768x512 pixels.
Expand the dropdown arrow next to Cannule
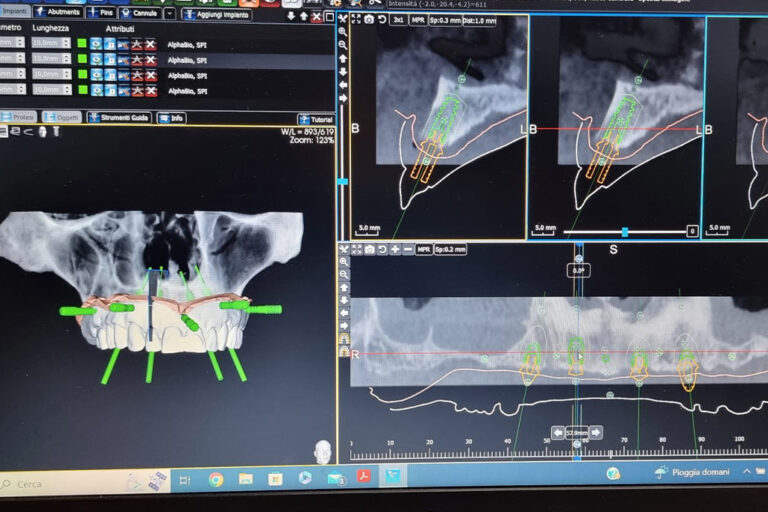click(170, 14)
